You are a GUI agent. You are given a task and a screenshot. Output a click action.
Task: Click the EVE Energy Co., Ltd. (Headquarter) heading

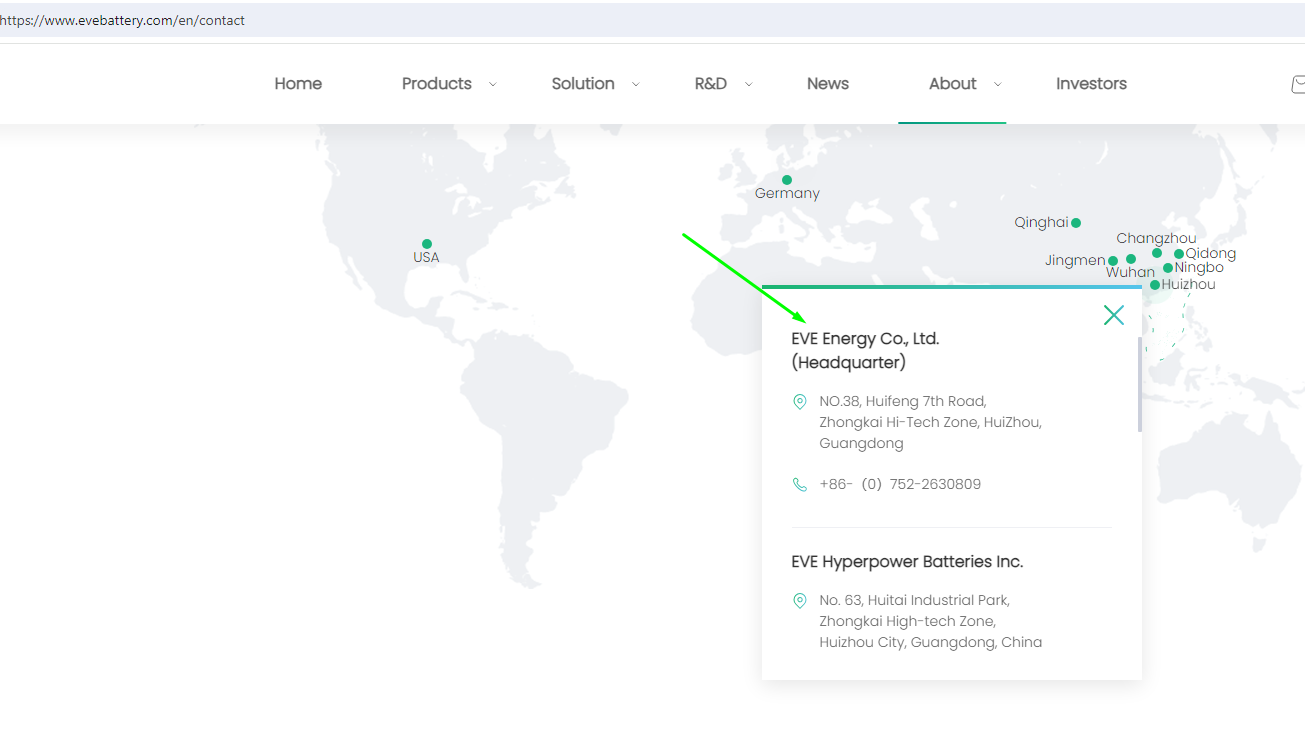(x=865, y=351)
